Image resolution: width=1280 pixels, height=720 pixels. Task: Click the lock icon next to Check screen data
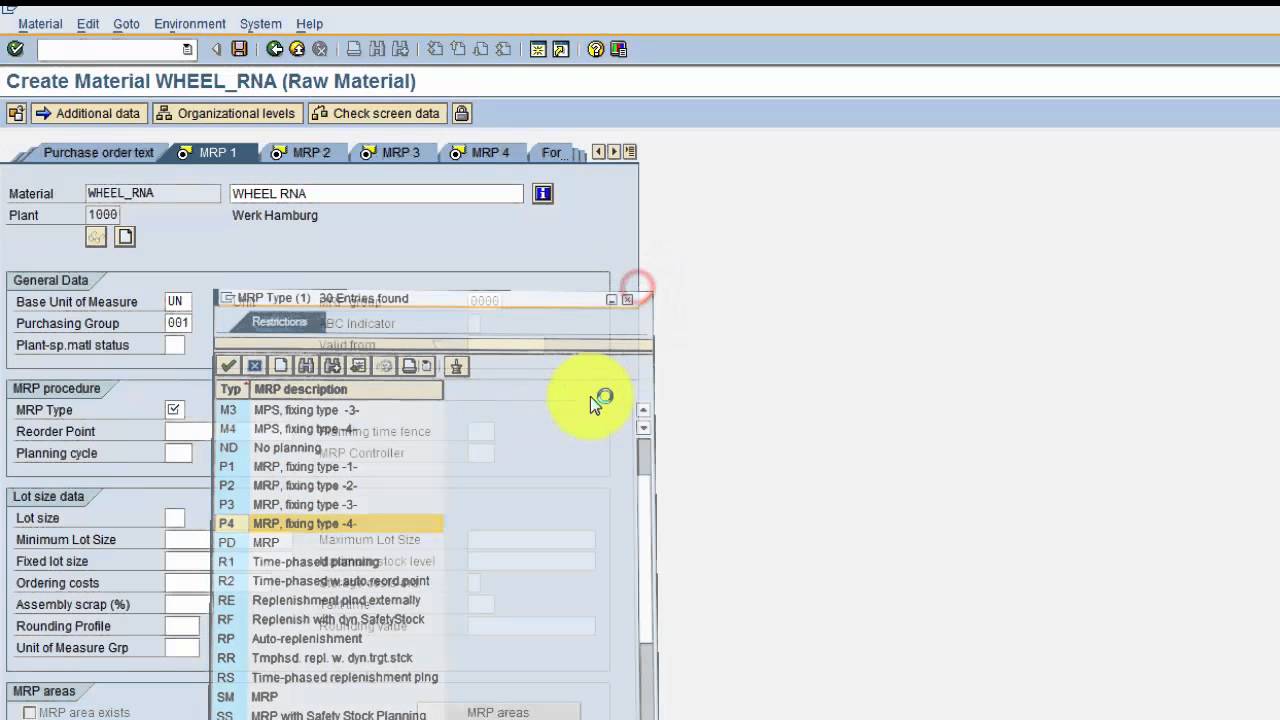coord(462,113)
